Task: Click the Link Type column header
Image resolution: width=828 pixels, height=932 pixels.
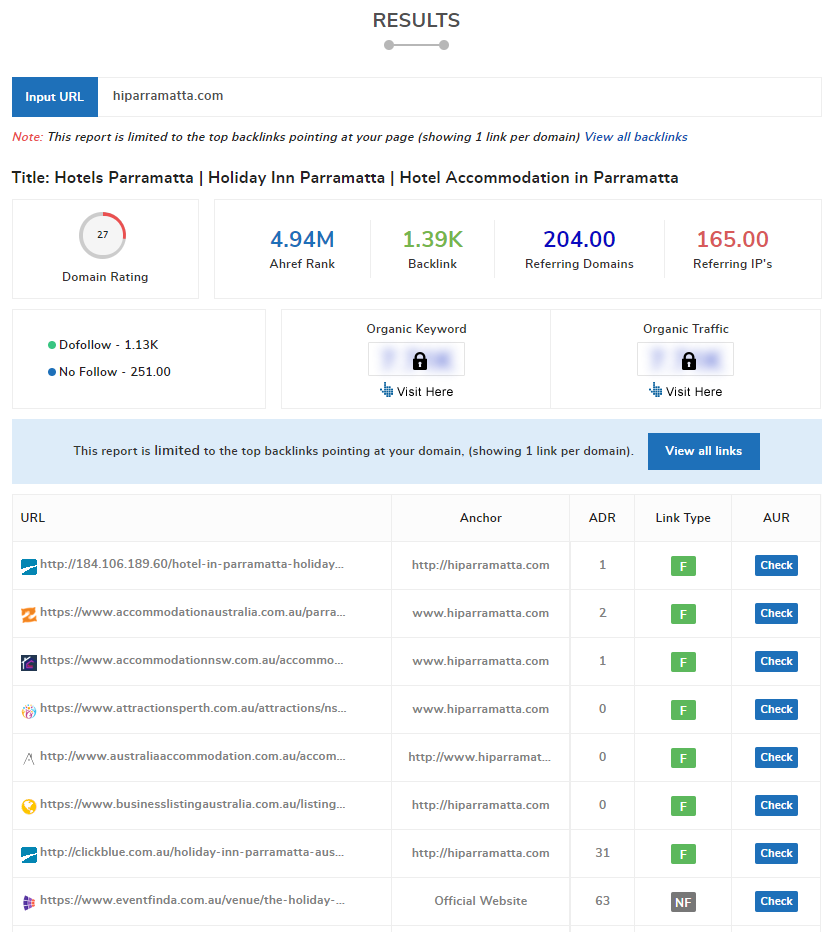Action: [x=683, y=518]
